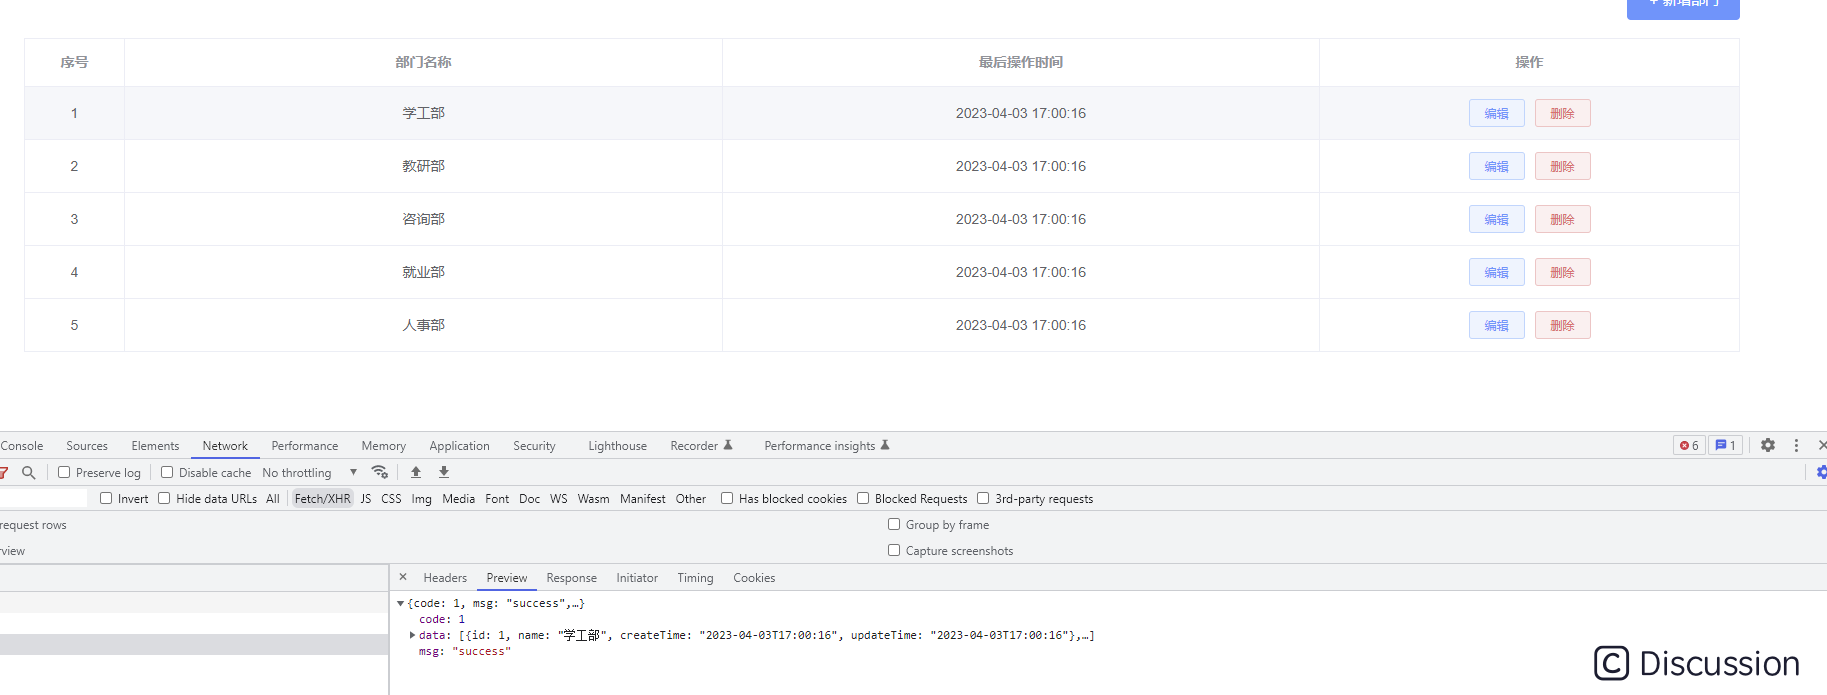Click the 最后操作时间 column header
This screenshot has height=695, width=1827.
point(1021,62)
